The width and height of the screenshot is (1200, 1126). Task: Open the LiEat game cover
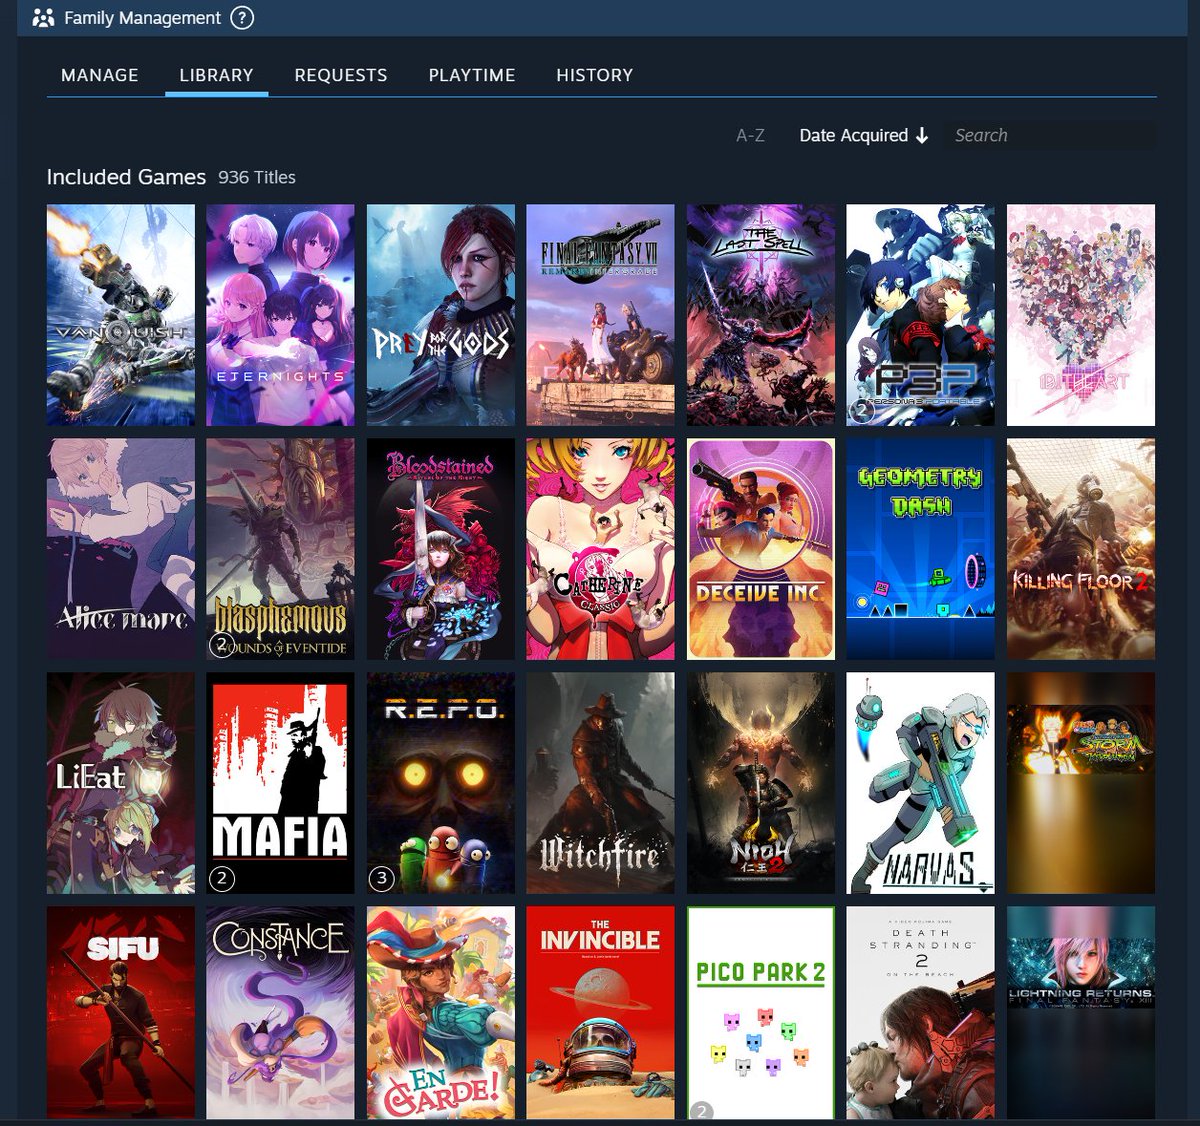[x=121, y=783]
